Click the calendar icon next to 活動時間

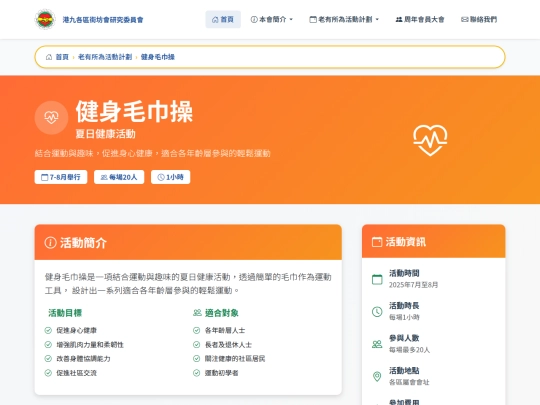(x=377, y=279)
